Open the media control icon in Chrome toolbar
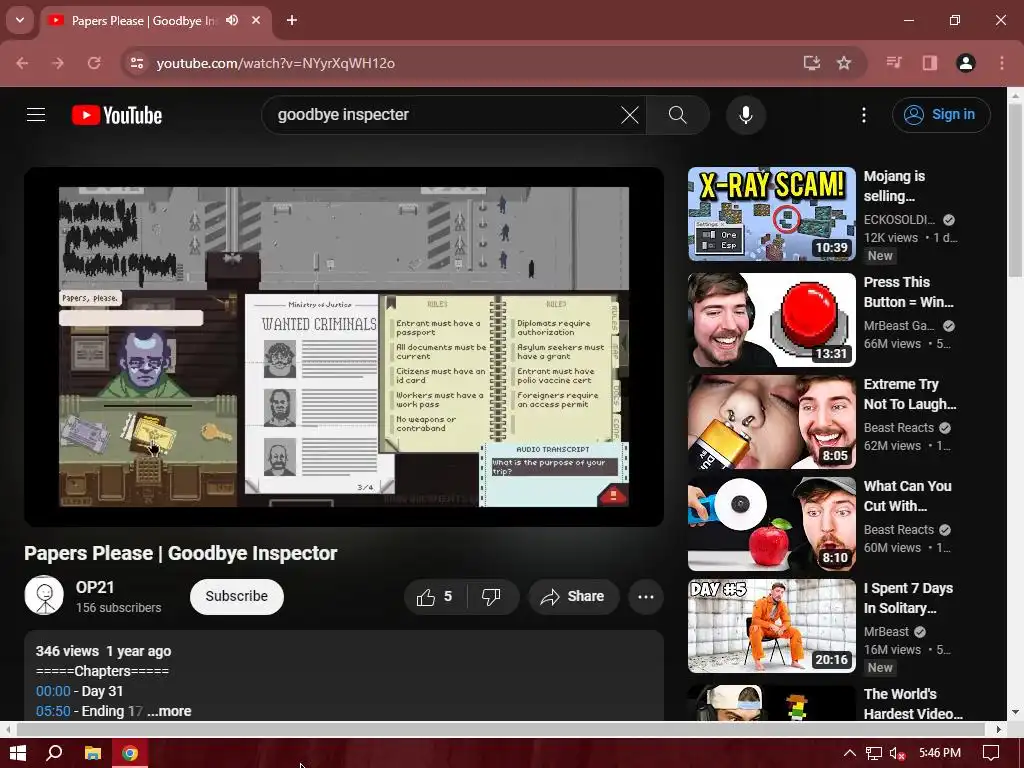The image size is (1024, 768). 894,63
